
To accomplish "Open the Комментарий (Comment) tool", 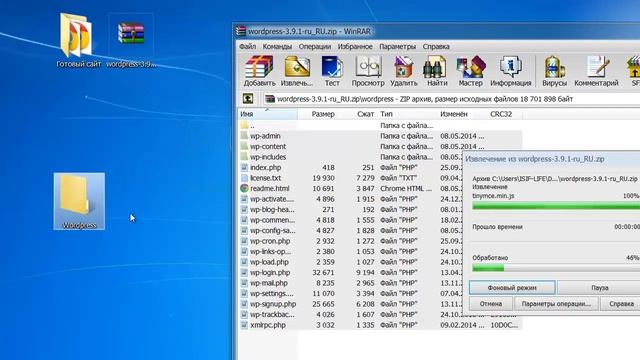I will point(596,71).
